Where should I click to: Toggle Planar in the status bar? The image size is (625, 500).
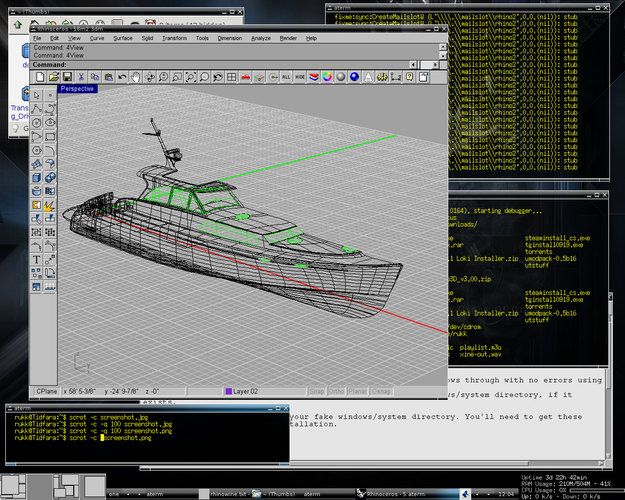pyautogui.click(x=357, y=392)
